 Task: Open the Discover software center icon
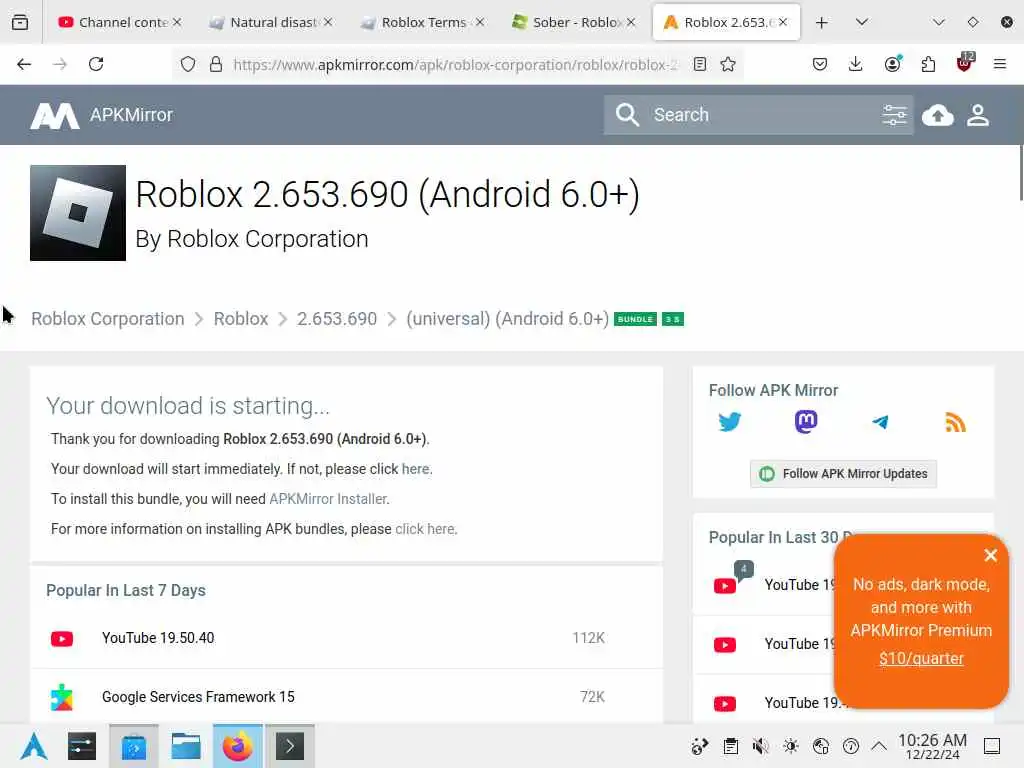pos(134,746)
